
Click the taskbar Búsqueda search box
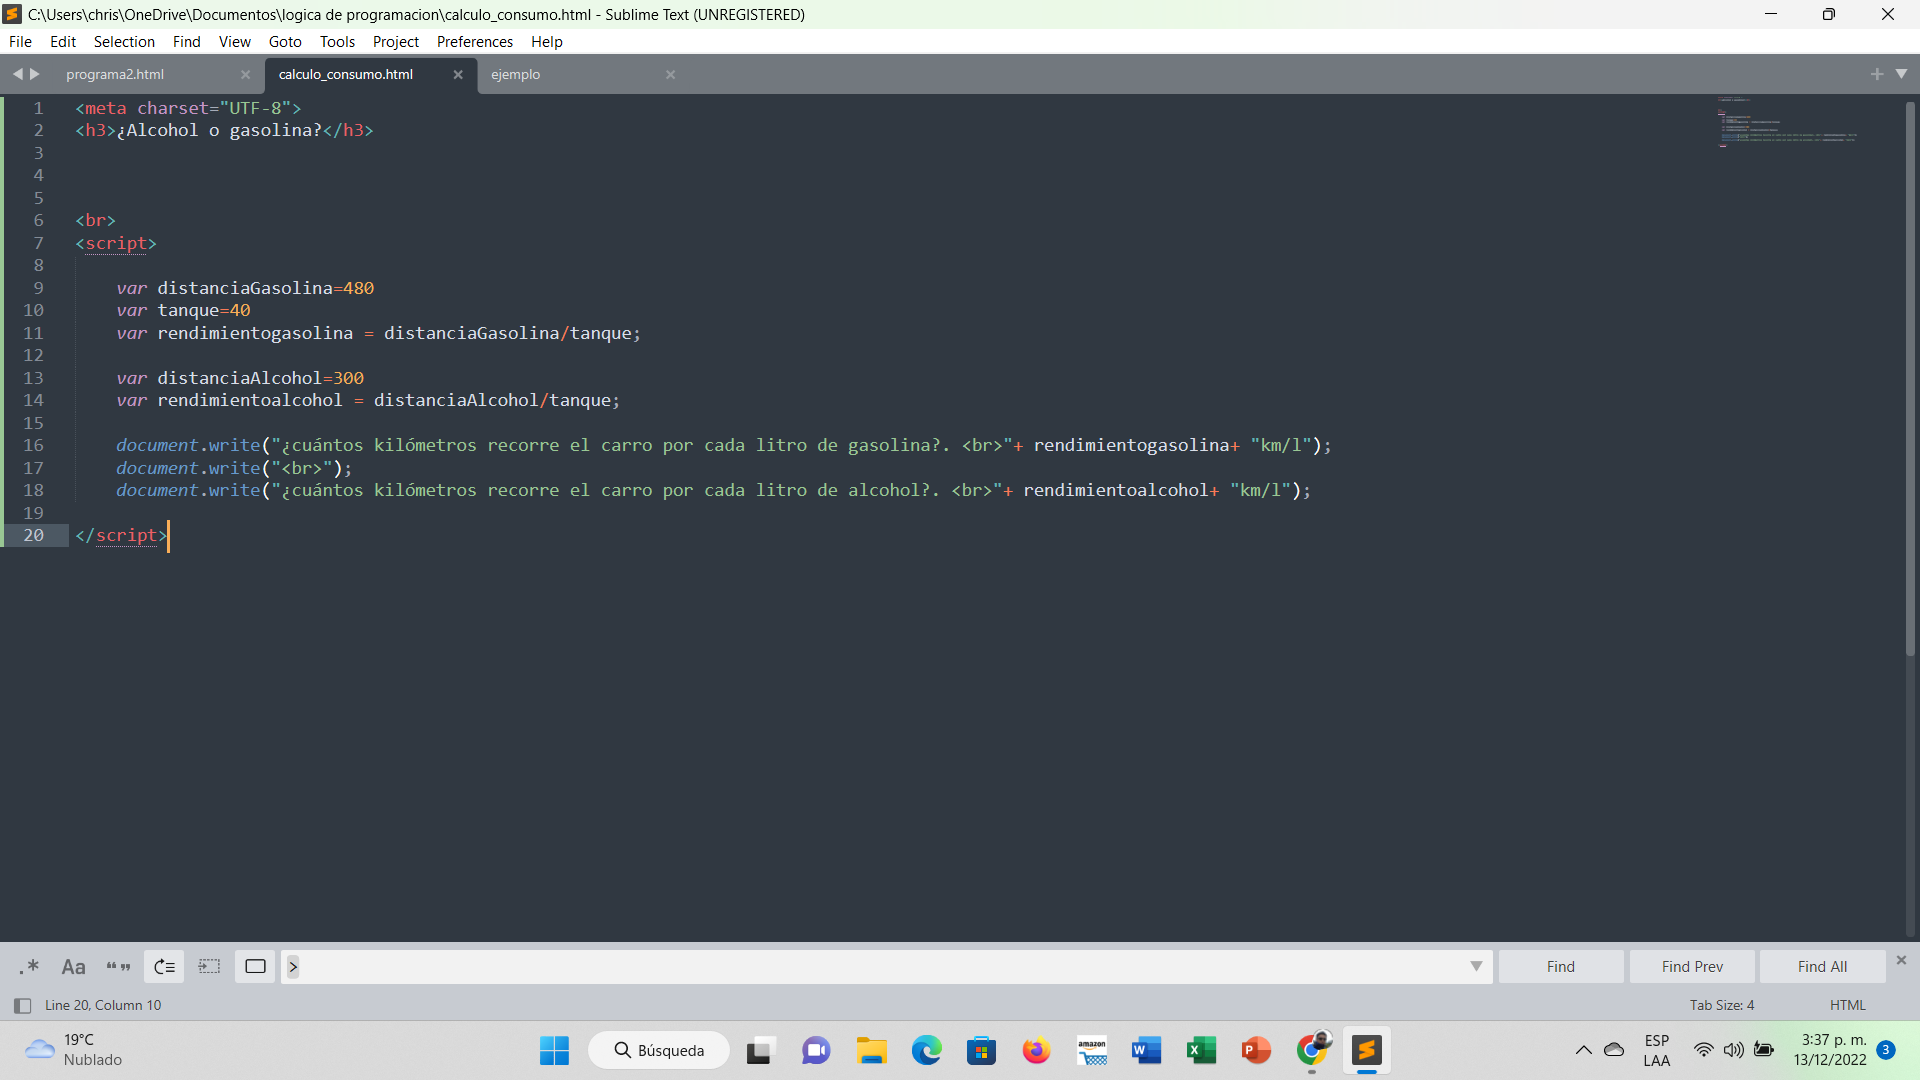coord(659,1051)
